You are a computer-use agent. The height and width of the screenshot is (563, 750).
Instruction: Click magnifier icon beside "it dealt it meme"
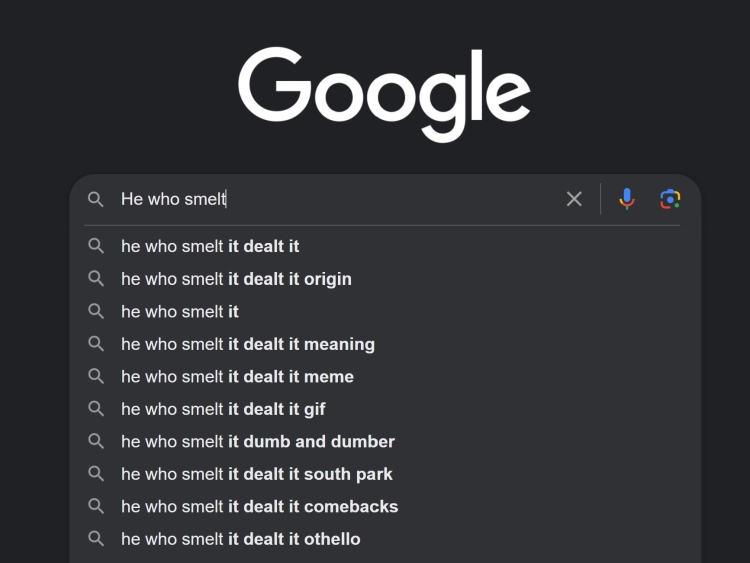click(x=96, y=376)
